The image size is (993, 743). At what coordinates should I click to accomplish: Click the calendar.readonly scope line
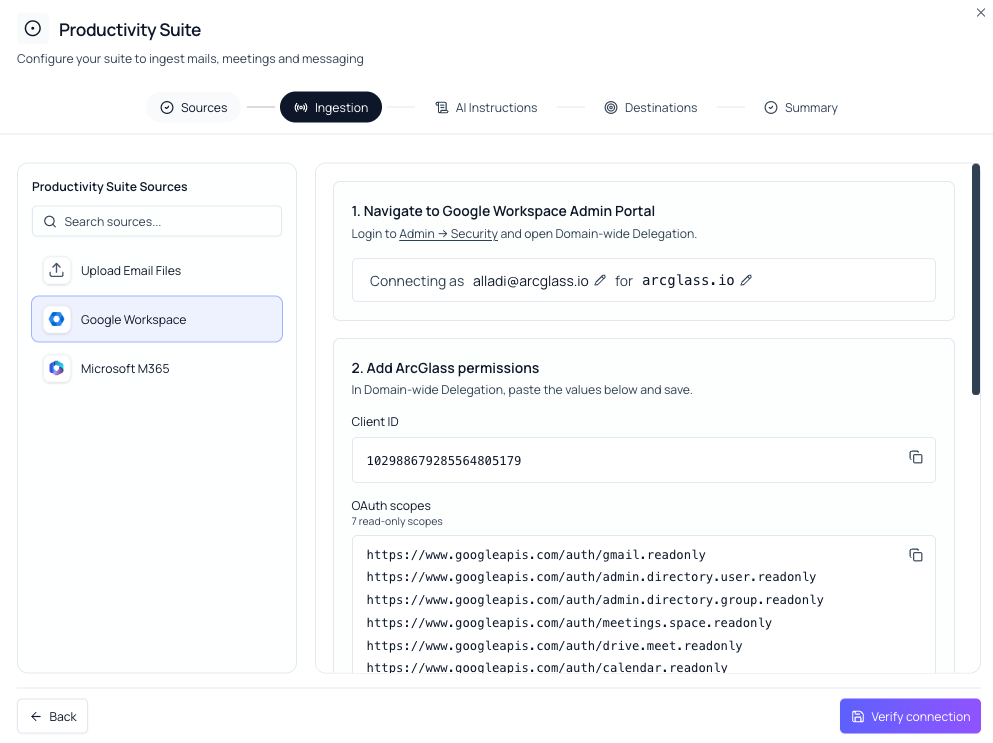(x=547, y=667)
